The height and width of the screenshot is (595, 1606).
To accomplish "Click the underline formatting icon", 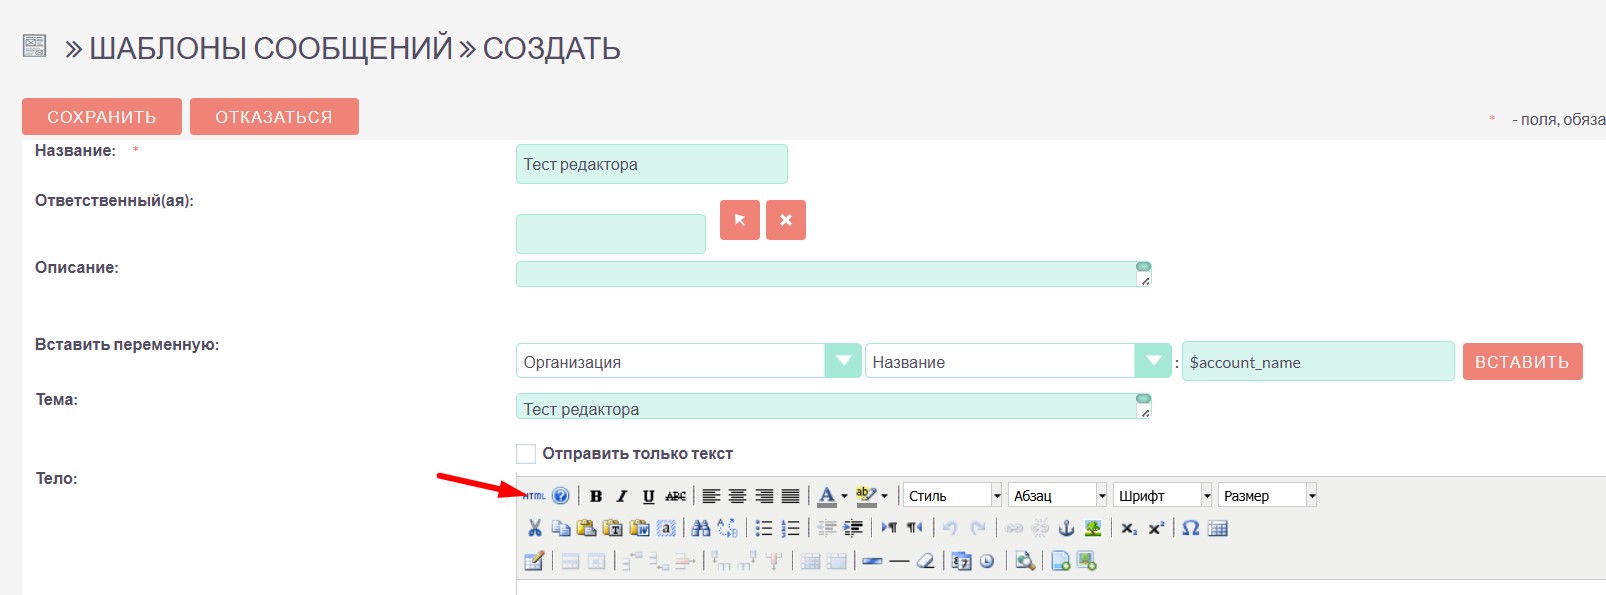I will click(x=648, y=496).
